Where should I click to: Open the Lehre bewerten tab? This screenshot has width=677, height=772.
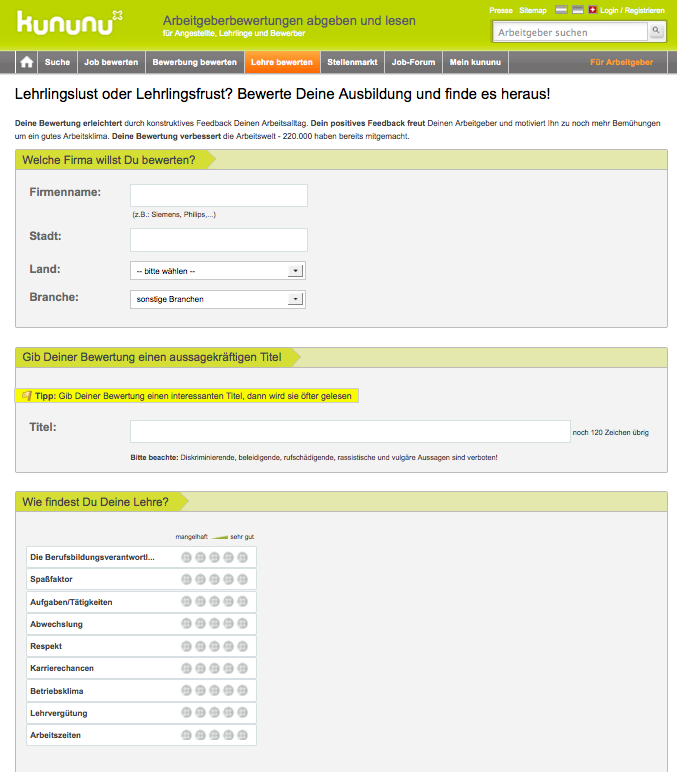coord(282,62)
